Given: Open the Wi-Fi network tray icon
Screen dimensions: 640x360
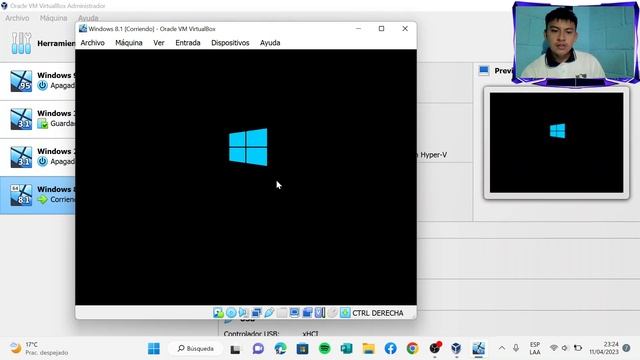Looking at the screenshot, I should coord(553,348).
